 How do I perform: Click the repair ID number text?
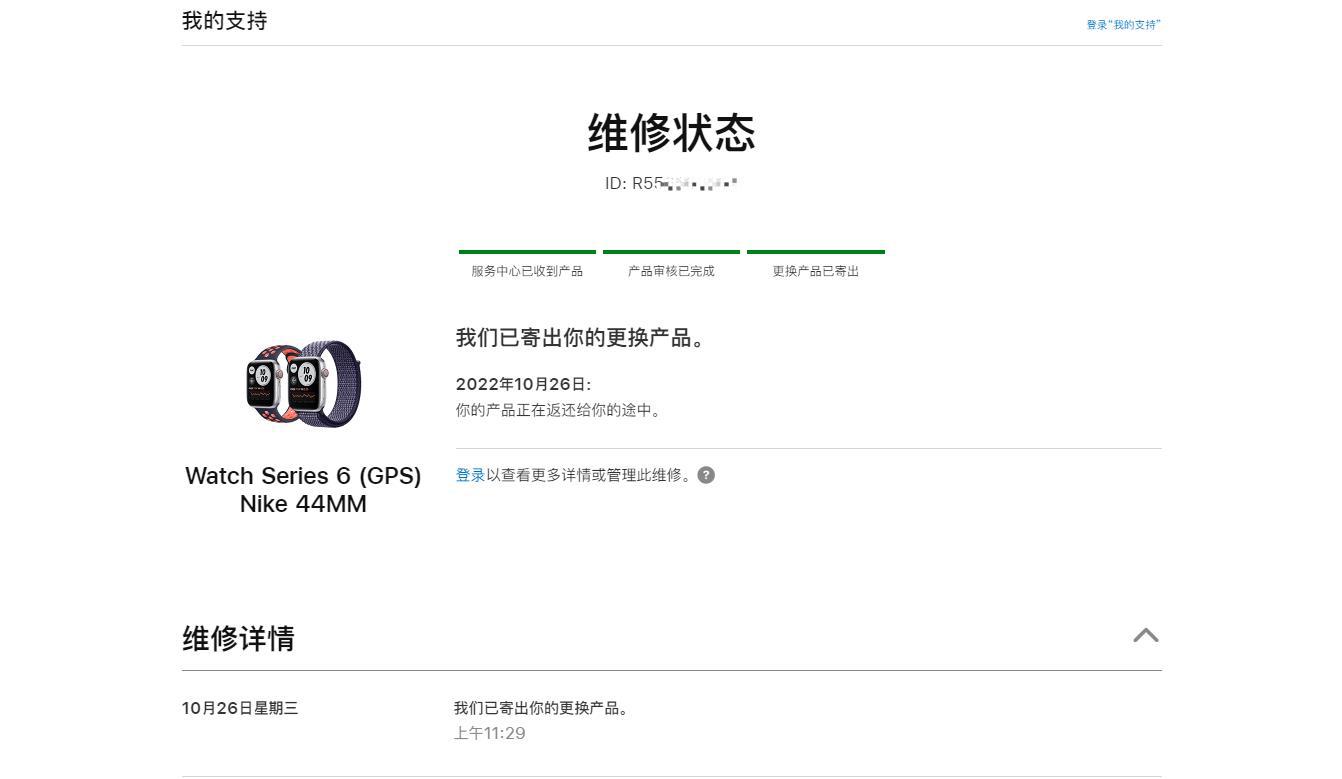(671, 183)
